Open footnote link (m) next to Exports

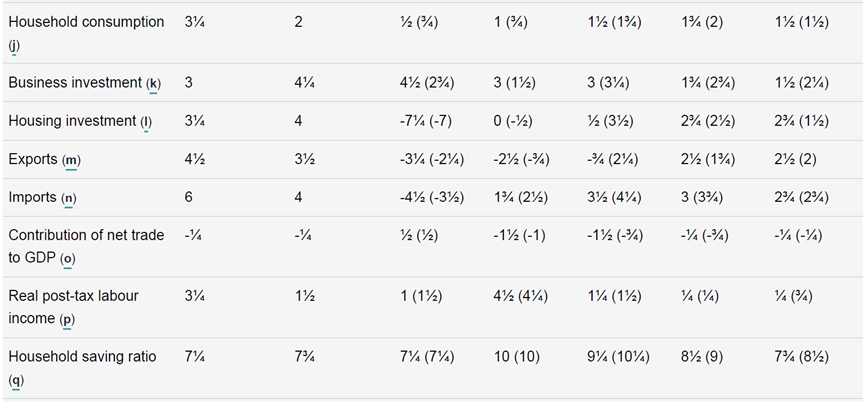tap(70, 160)
